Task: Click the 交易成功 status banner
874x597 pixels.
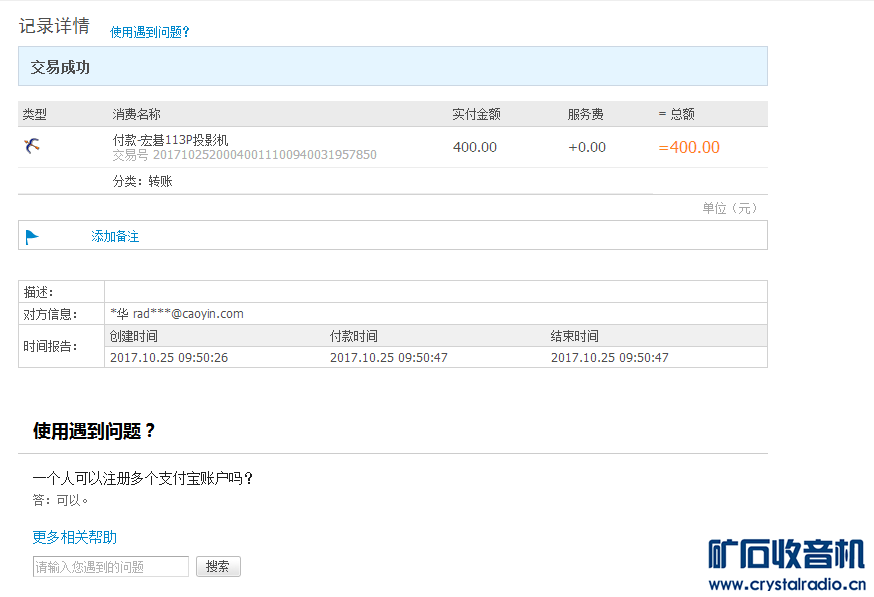Action: coord(393,66)
